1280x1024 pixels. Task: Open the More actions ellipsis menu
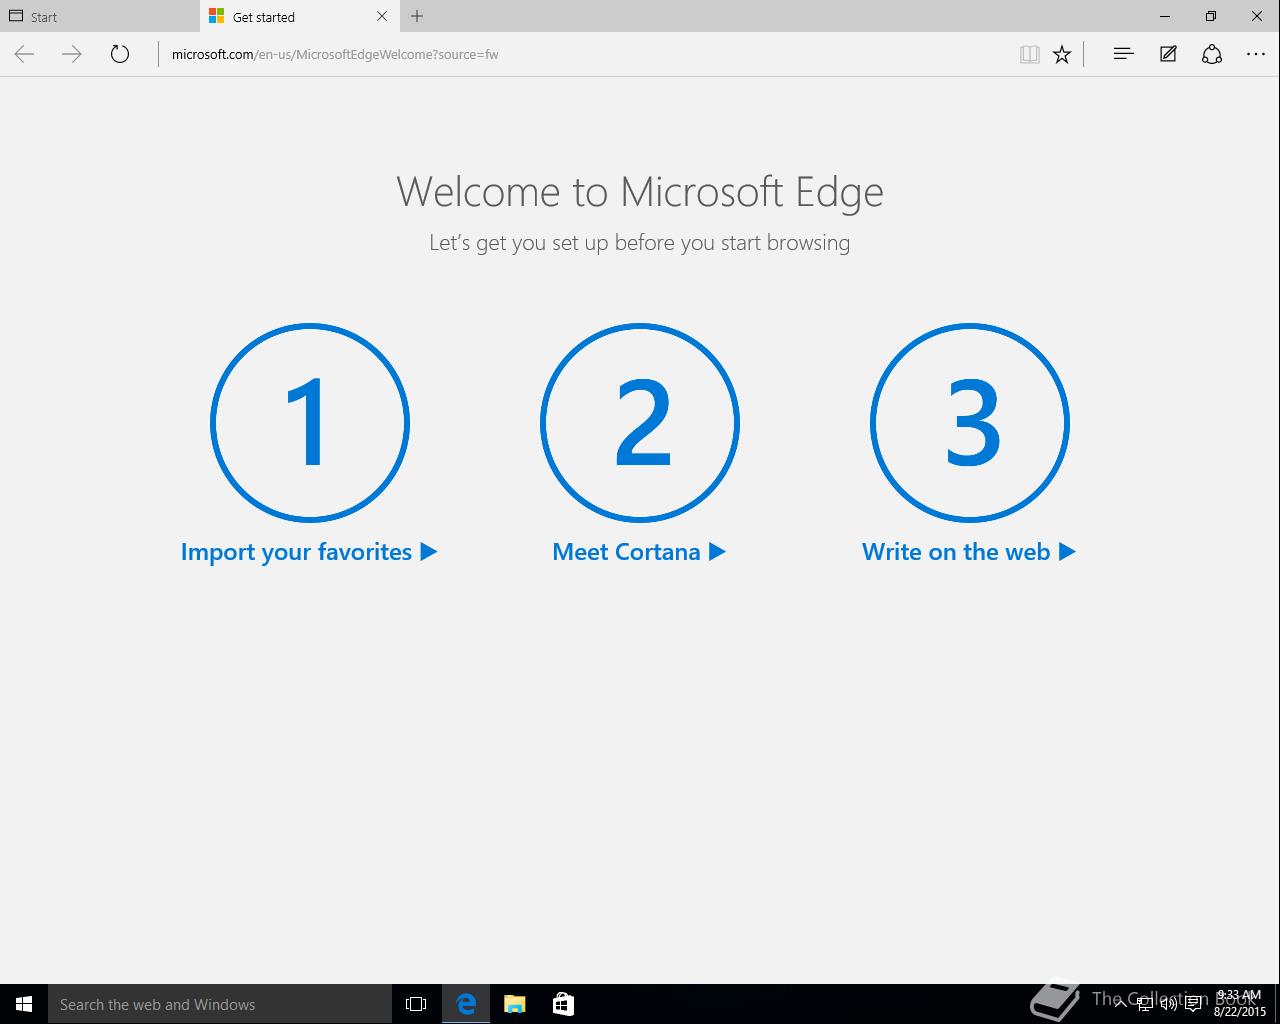click(1256, 54)
